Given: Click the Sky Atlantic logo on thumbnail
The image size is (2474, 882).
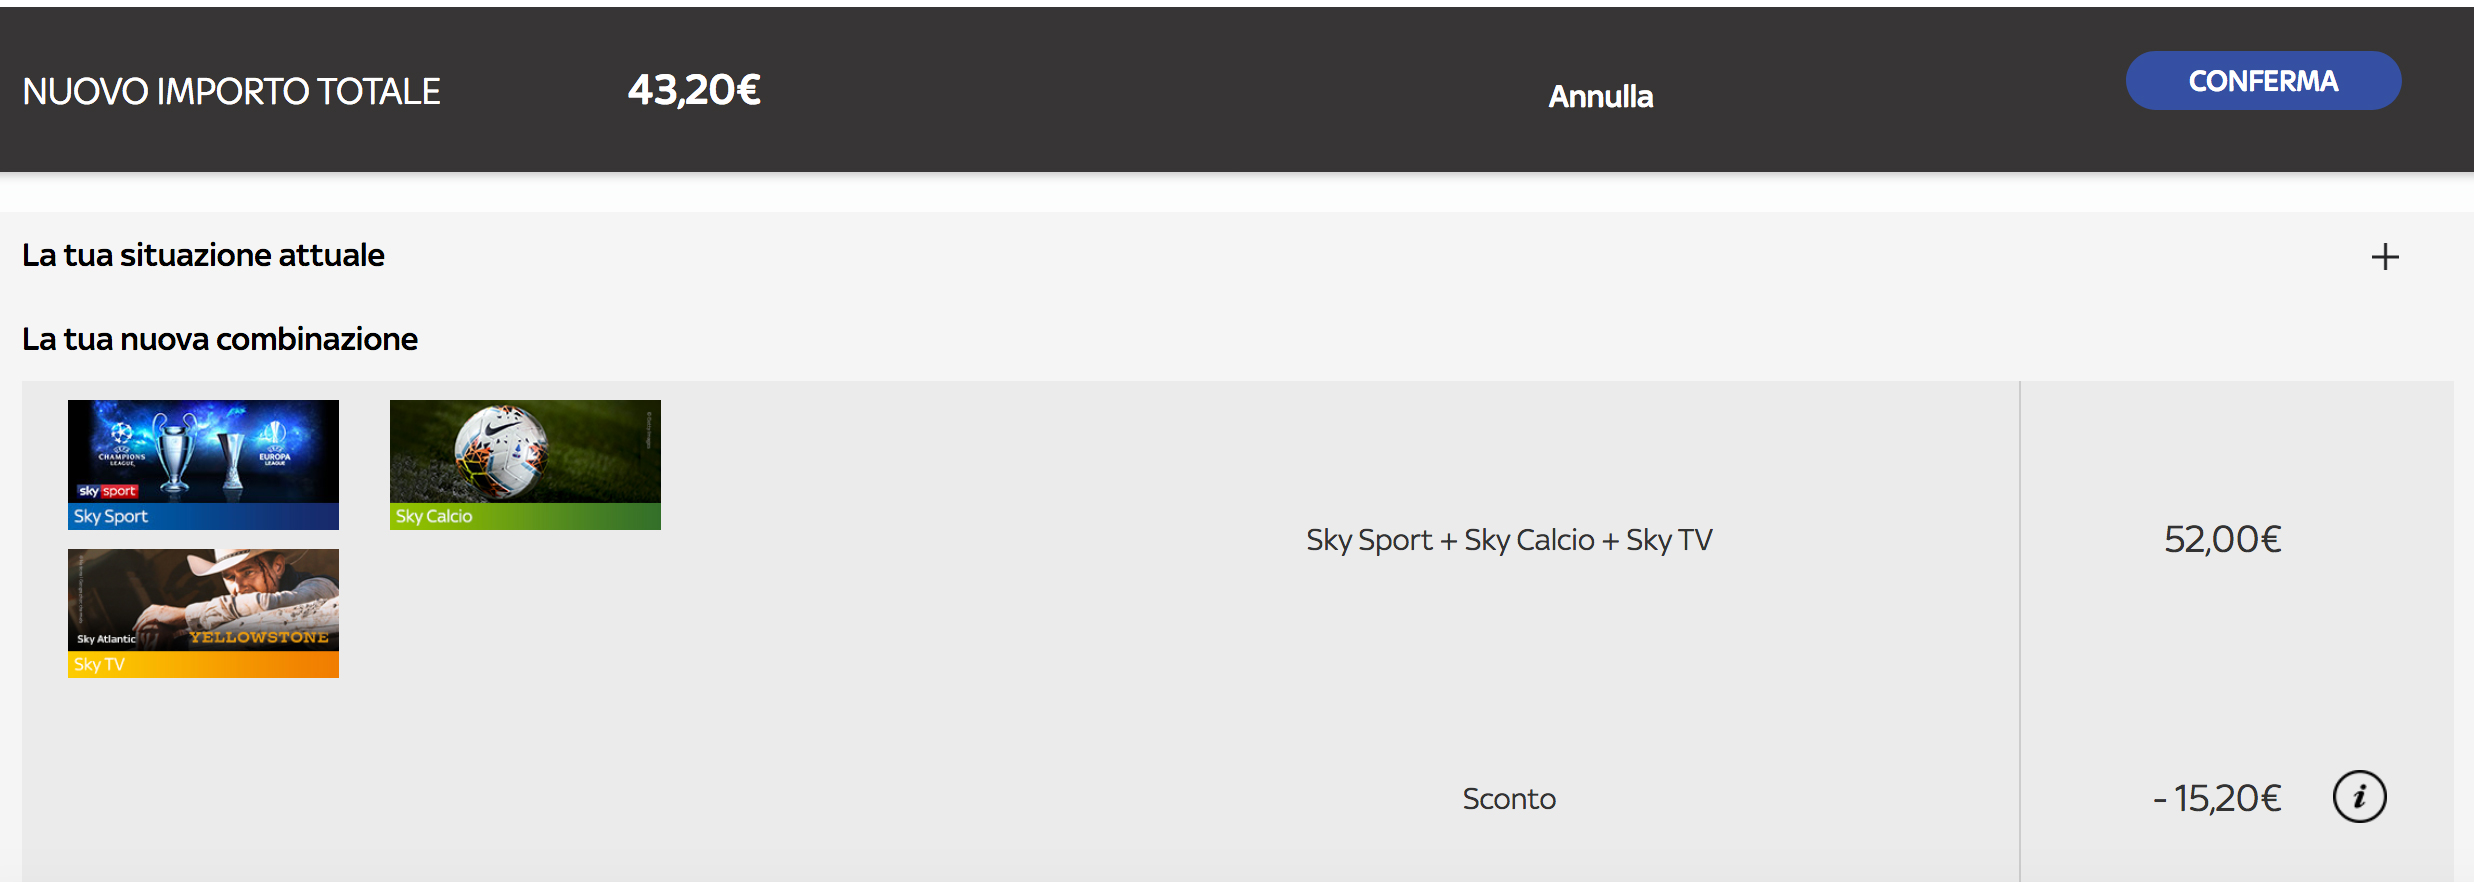Looking at the screenshot, I should pos(106,639).
